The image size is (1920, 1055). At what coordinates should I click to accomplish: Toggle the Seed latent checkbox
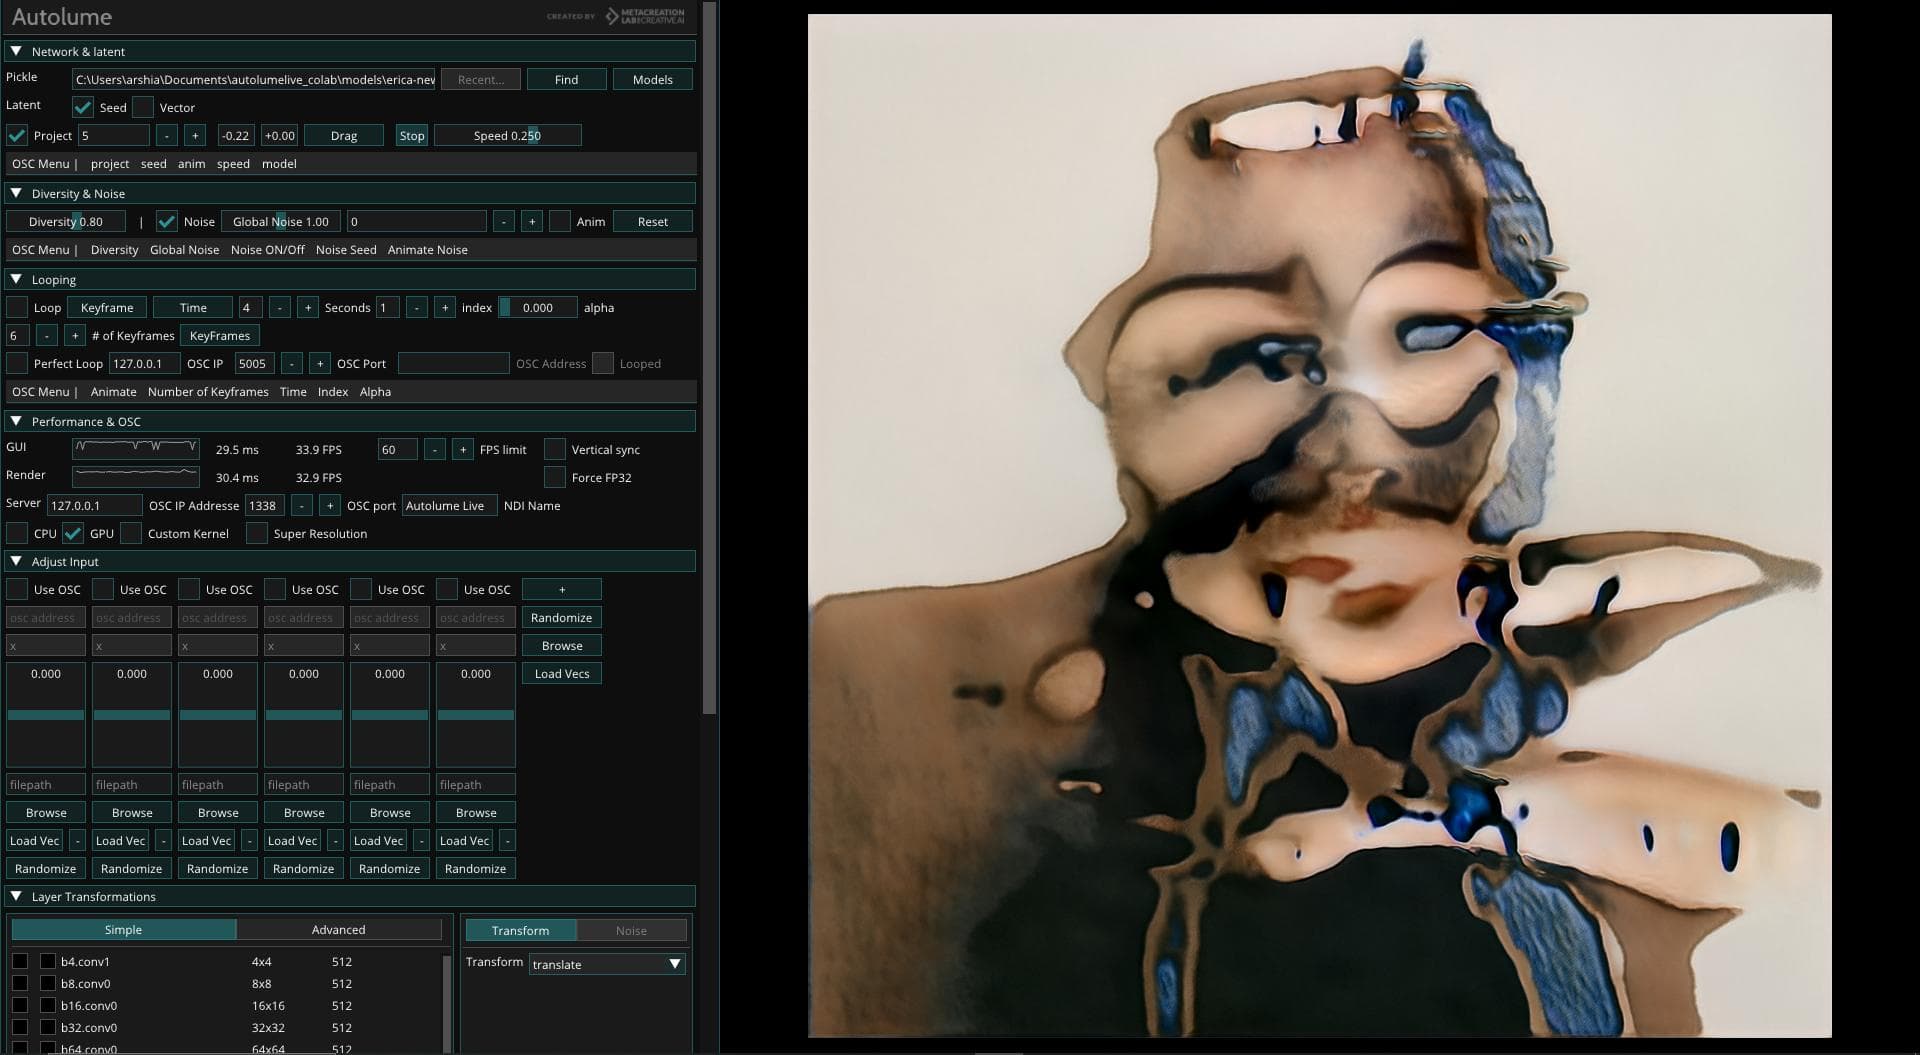[83, 107]
